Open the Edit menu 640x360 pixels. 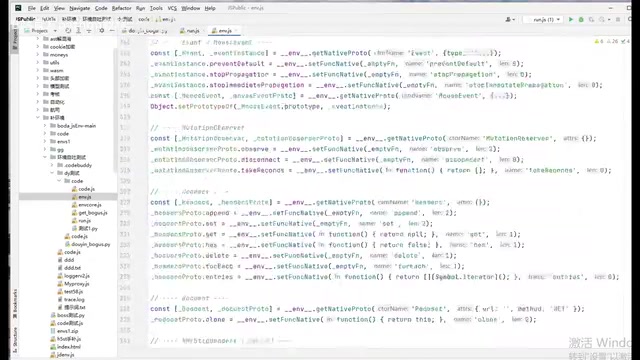click(45, 8)
